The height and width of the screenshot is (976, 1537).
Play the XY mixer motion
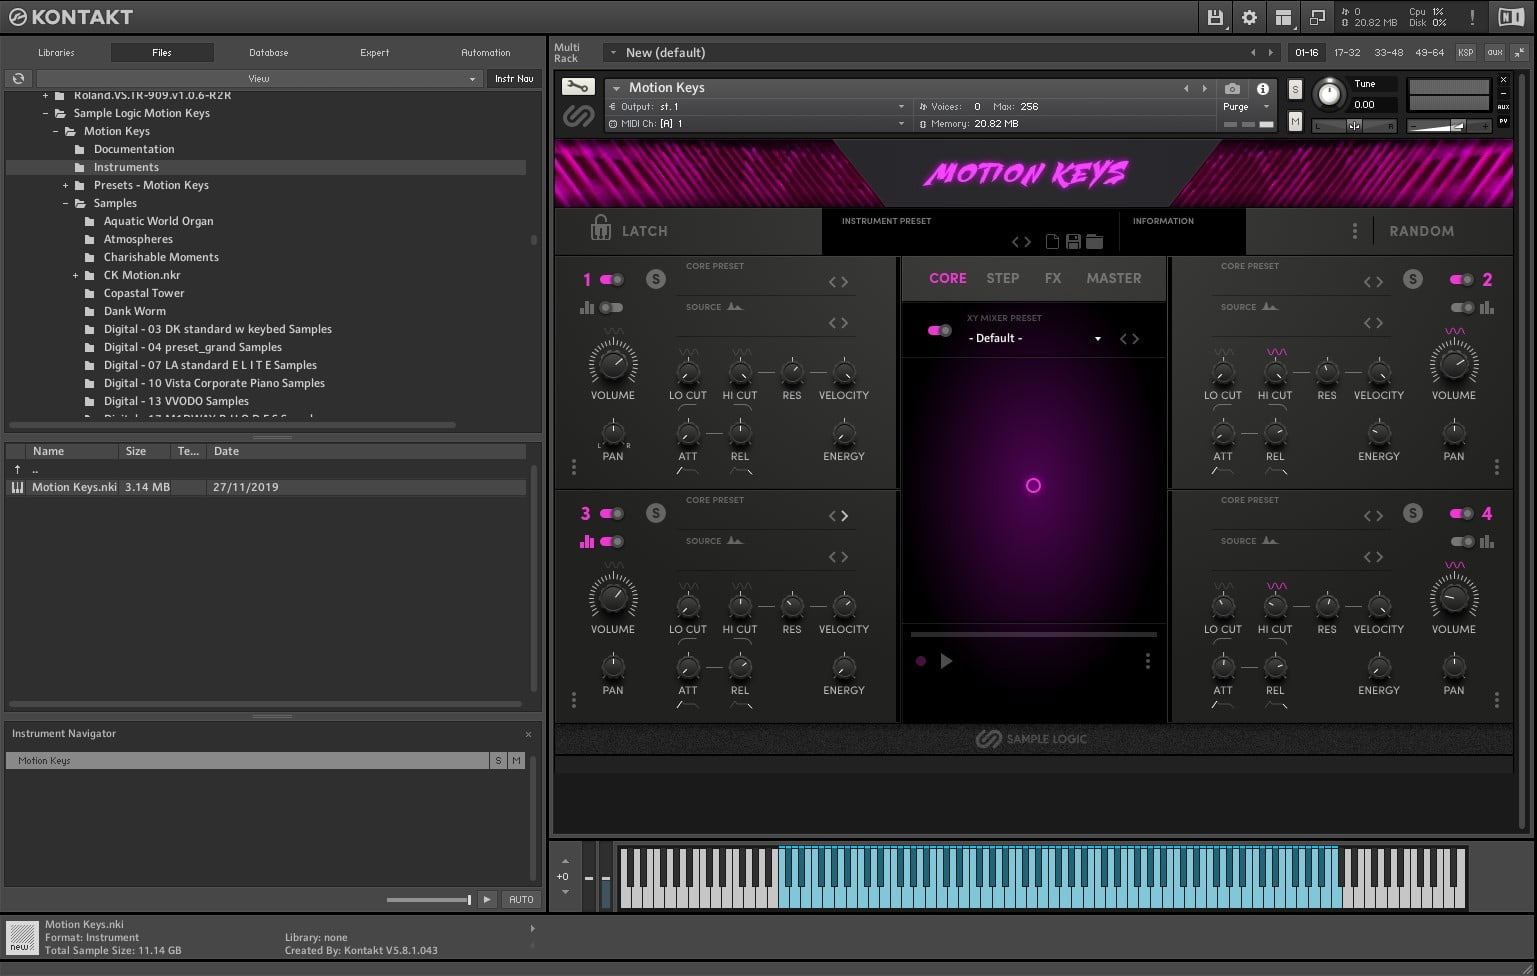[946, 661]
